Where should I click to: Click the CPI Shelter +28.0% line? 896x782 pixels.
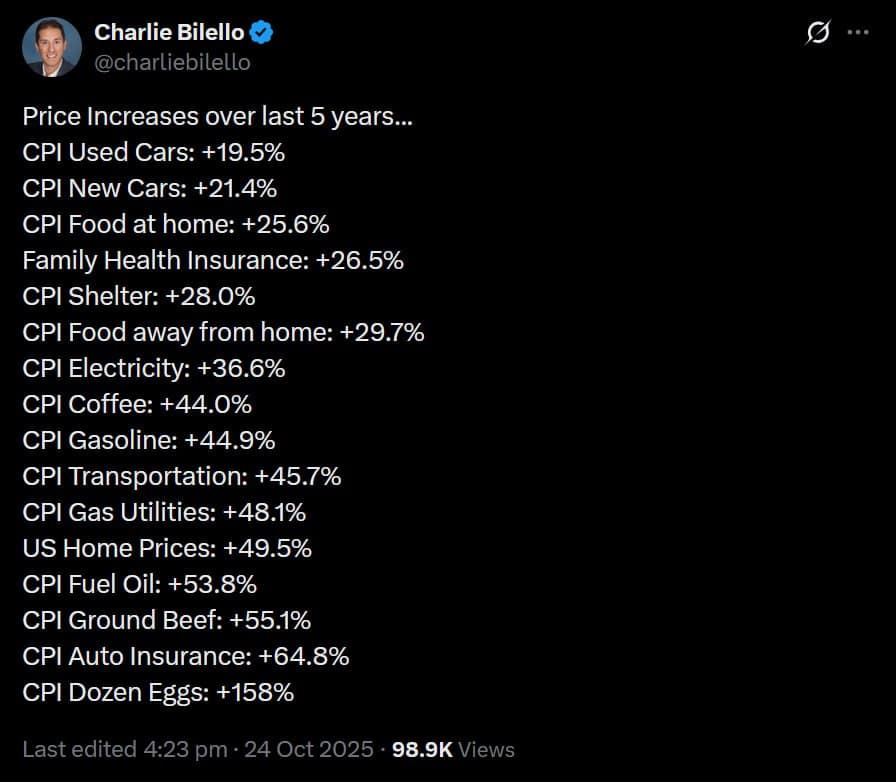tap(139, 296)
